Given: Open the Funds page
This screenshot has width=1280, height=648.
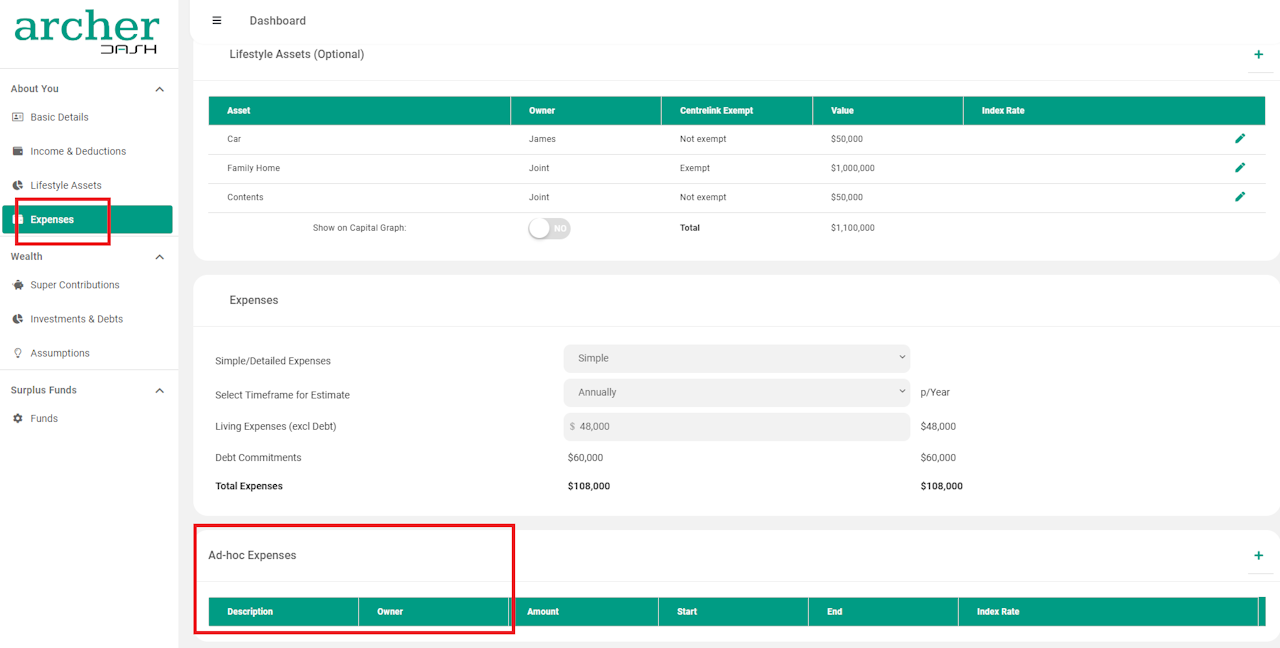Looking at the screenshot, I should tap(44, 418).
